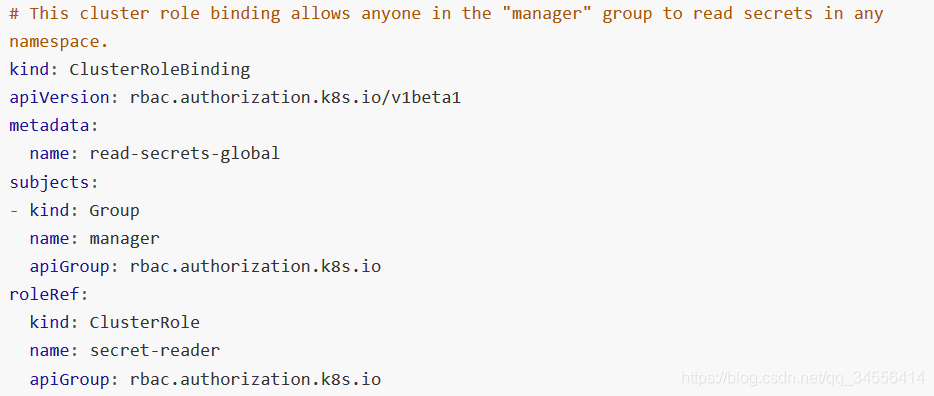Click the metadata key
The width and height of the screenshot is (934, 396).
[x=49, y=126]
